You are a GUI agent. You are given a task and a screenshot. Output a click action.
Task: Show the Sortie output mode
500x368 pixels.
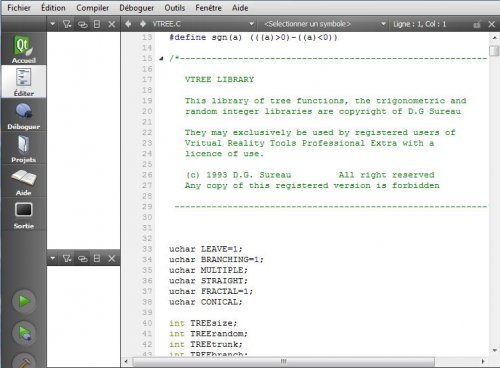pos(23,214)
